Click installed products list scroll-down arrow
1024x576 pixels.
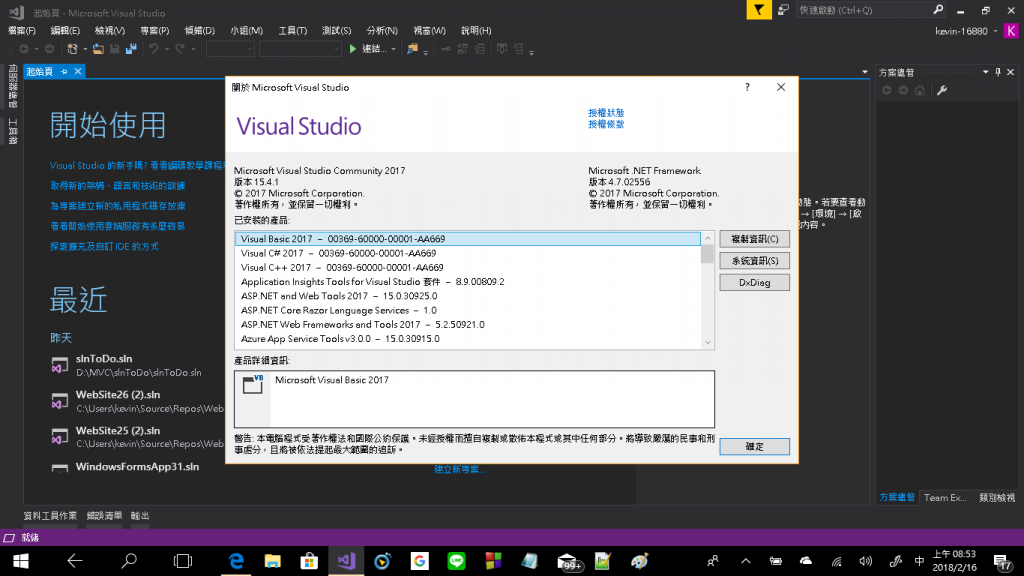(x=707, y=343)
